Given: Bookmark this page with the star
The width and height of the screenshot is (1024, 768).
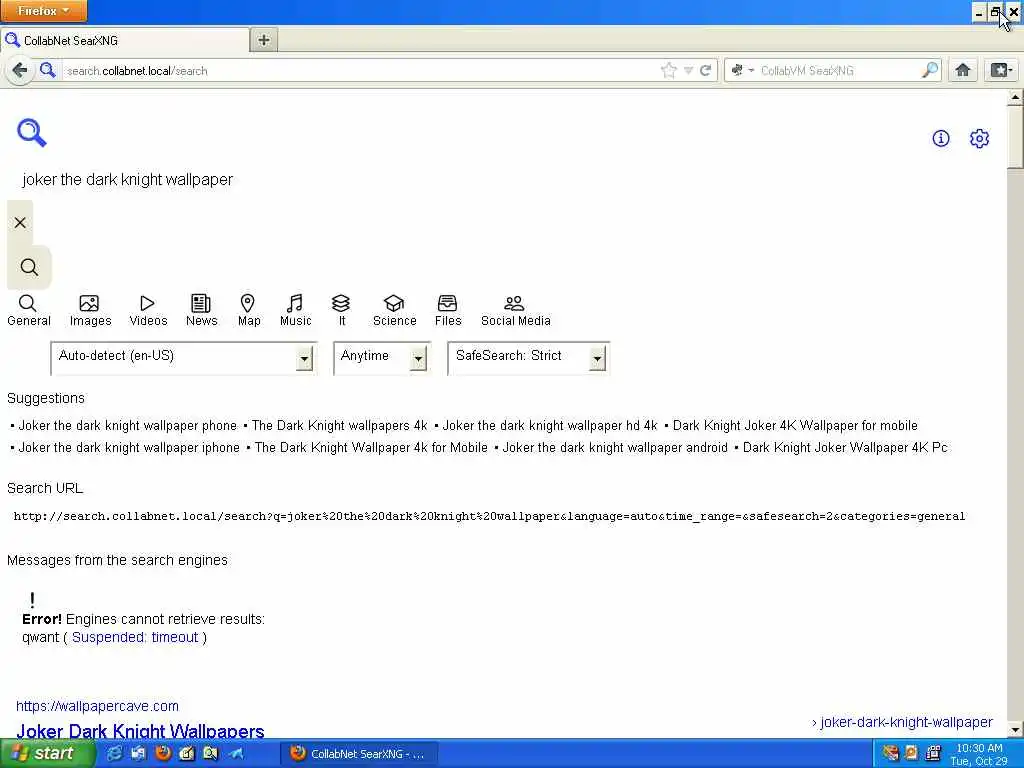Looking at the screenshot, I should (x=669, y=71).
